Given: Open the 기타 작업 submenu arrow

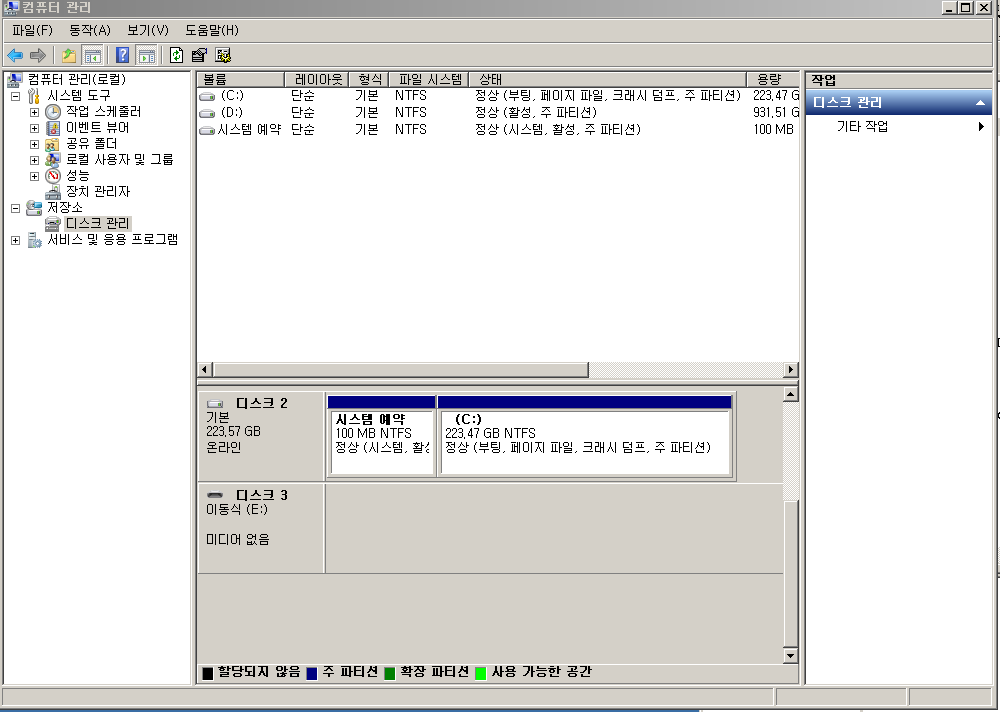Looking at the screenshot, I should (981, 126).
